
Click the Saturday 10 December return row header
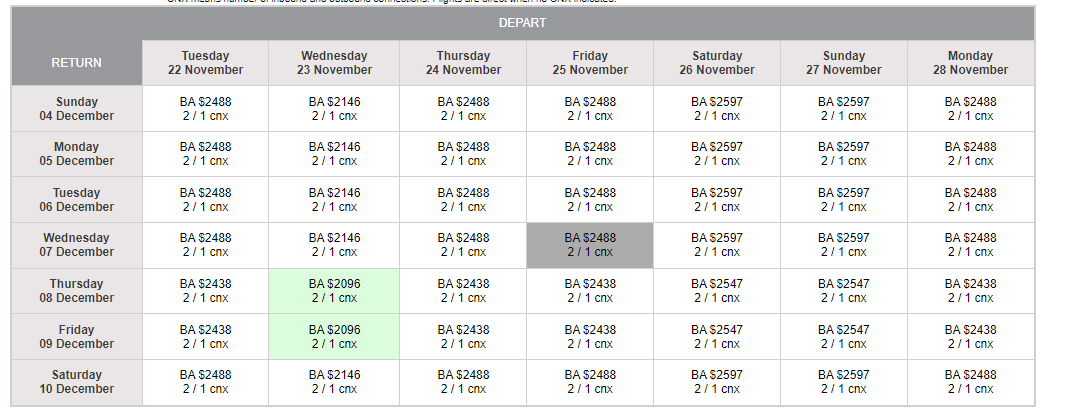[77, 382]
